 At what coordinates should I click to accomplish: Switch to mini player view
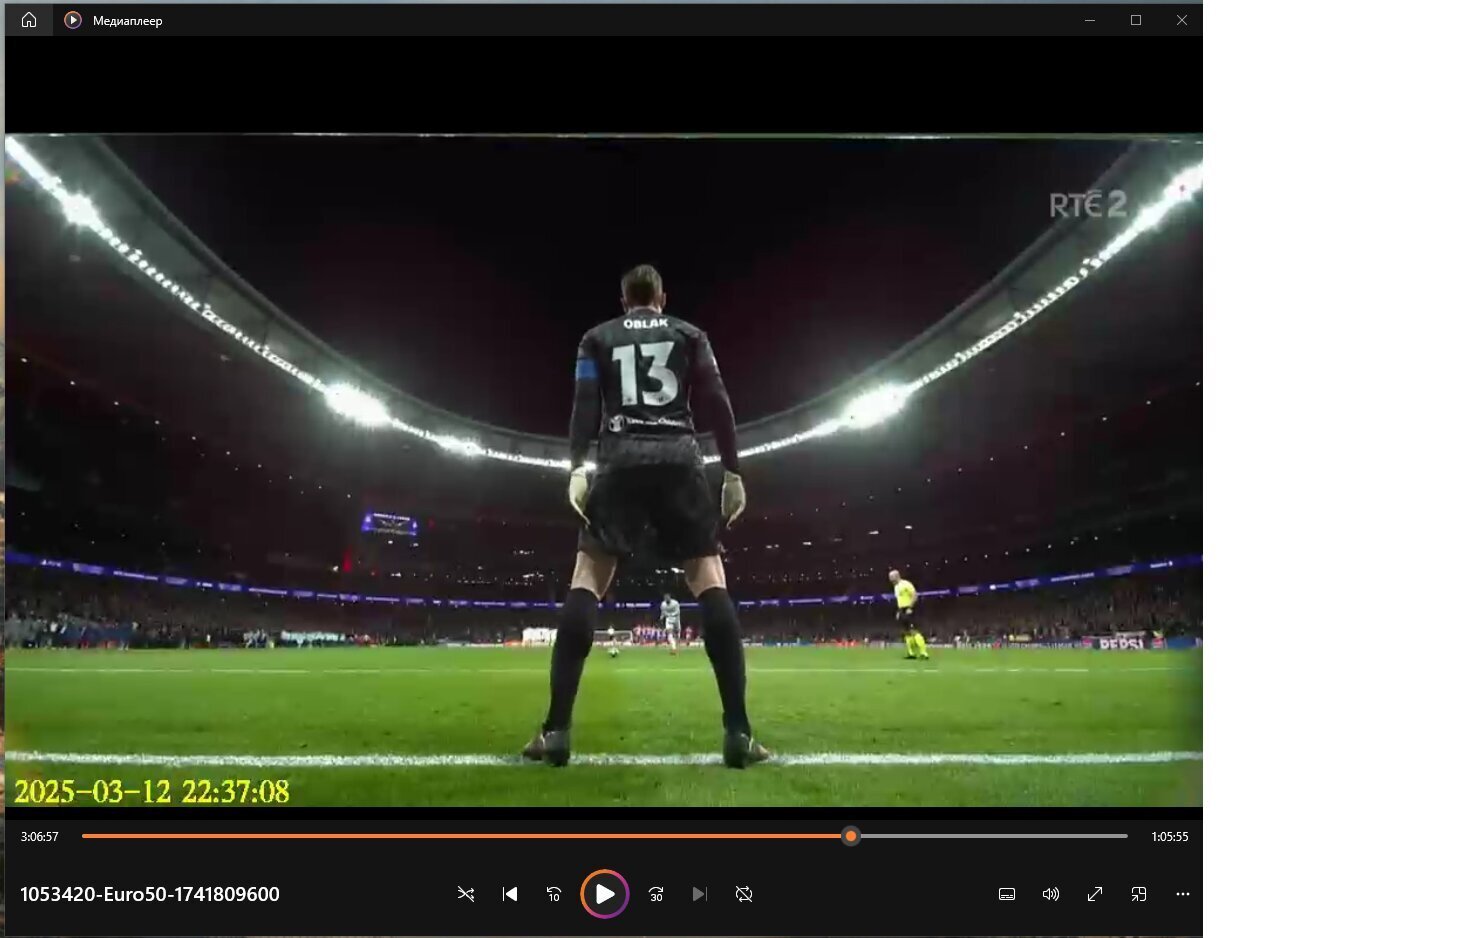tap(1139, 894)
